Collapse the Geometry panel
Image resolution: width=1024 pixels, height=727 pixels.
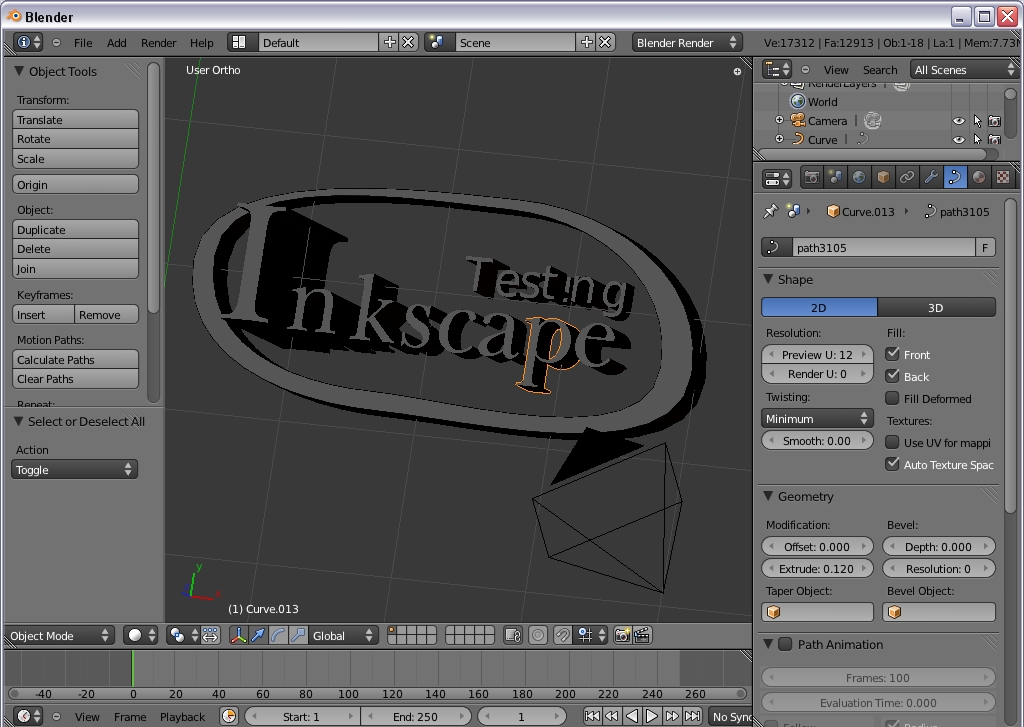(769, 496)
